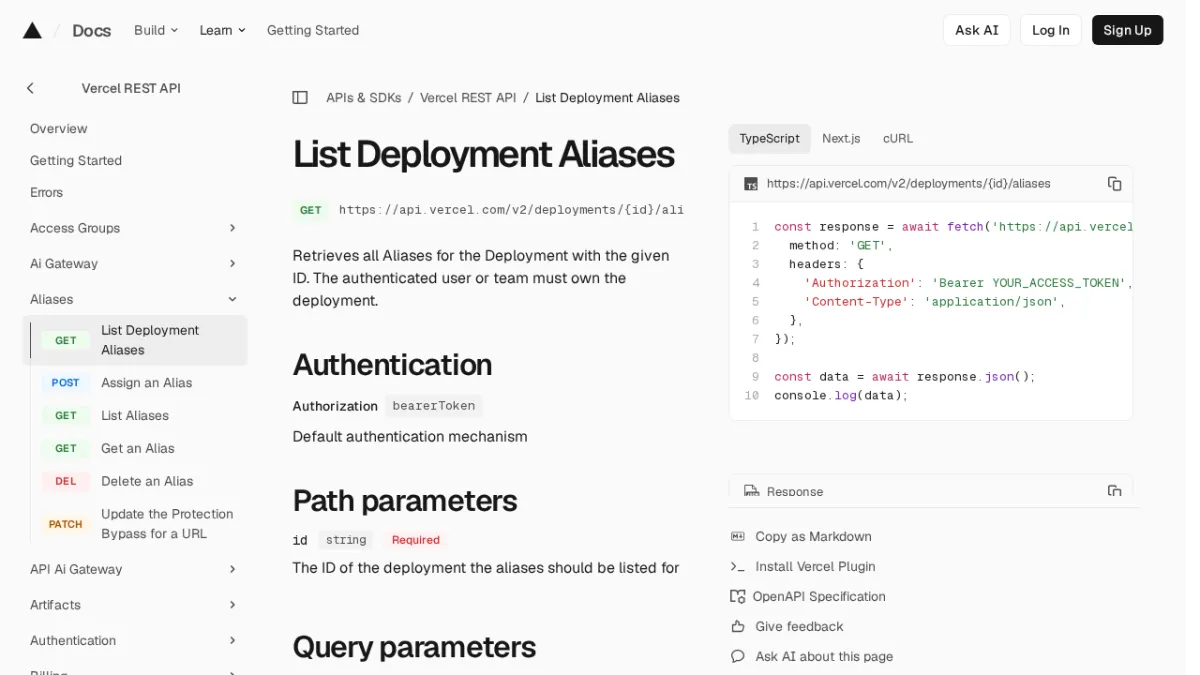Click the Install Vercel Plugin terminal icon

(x=738, y=567)
